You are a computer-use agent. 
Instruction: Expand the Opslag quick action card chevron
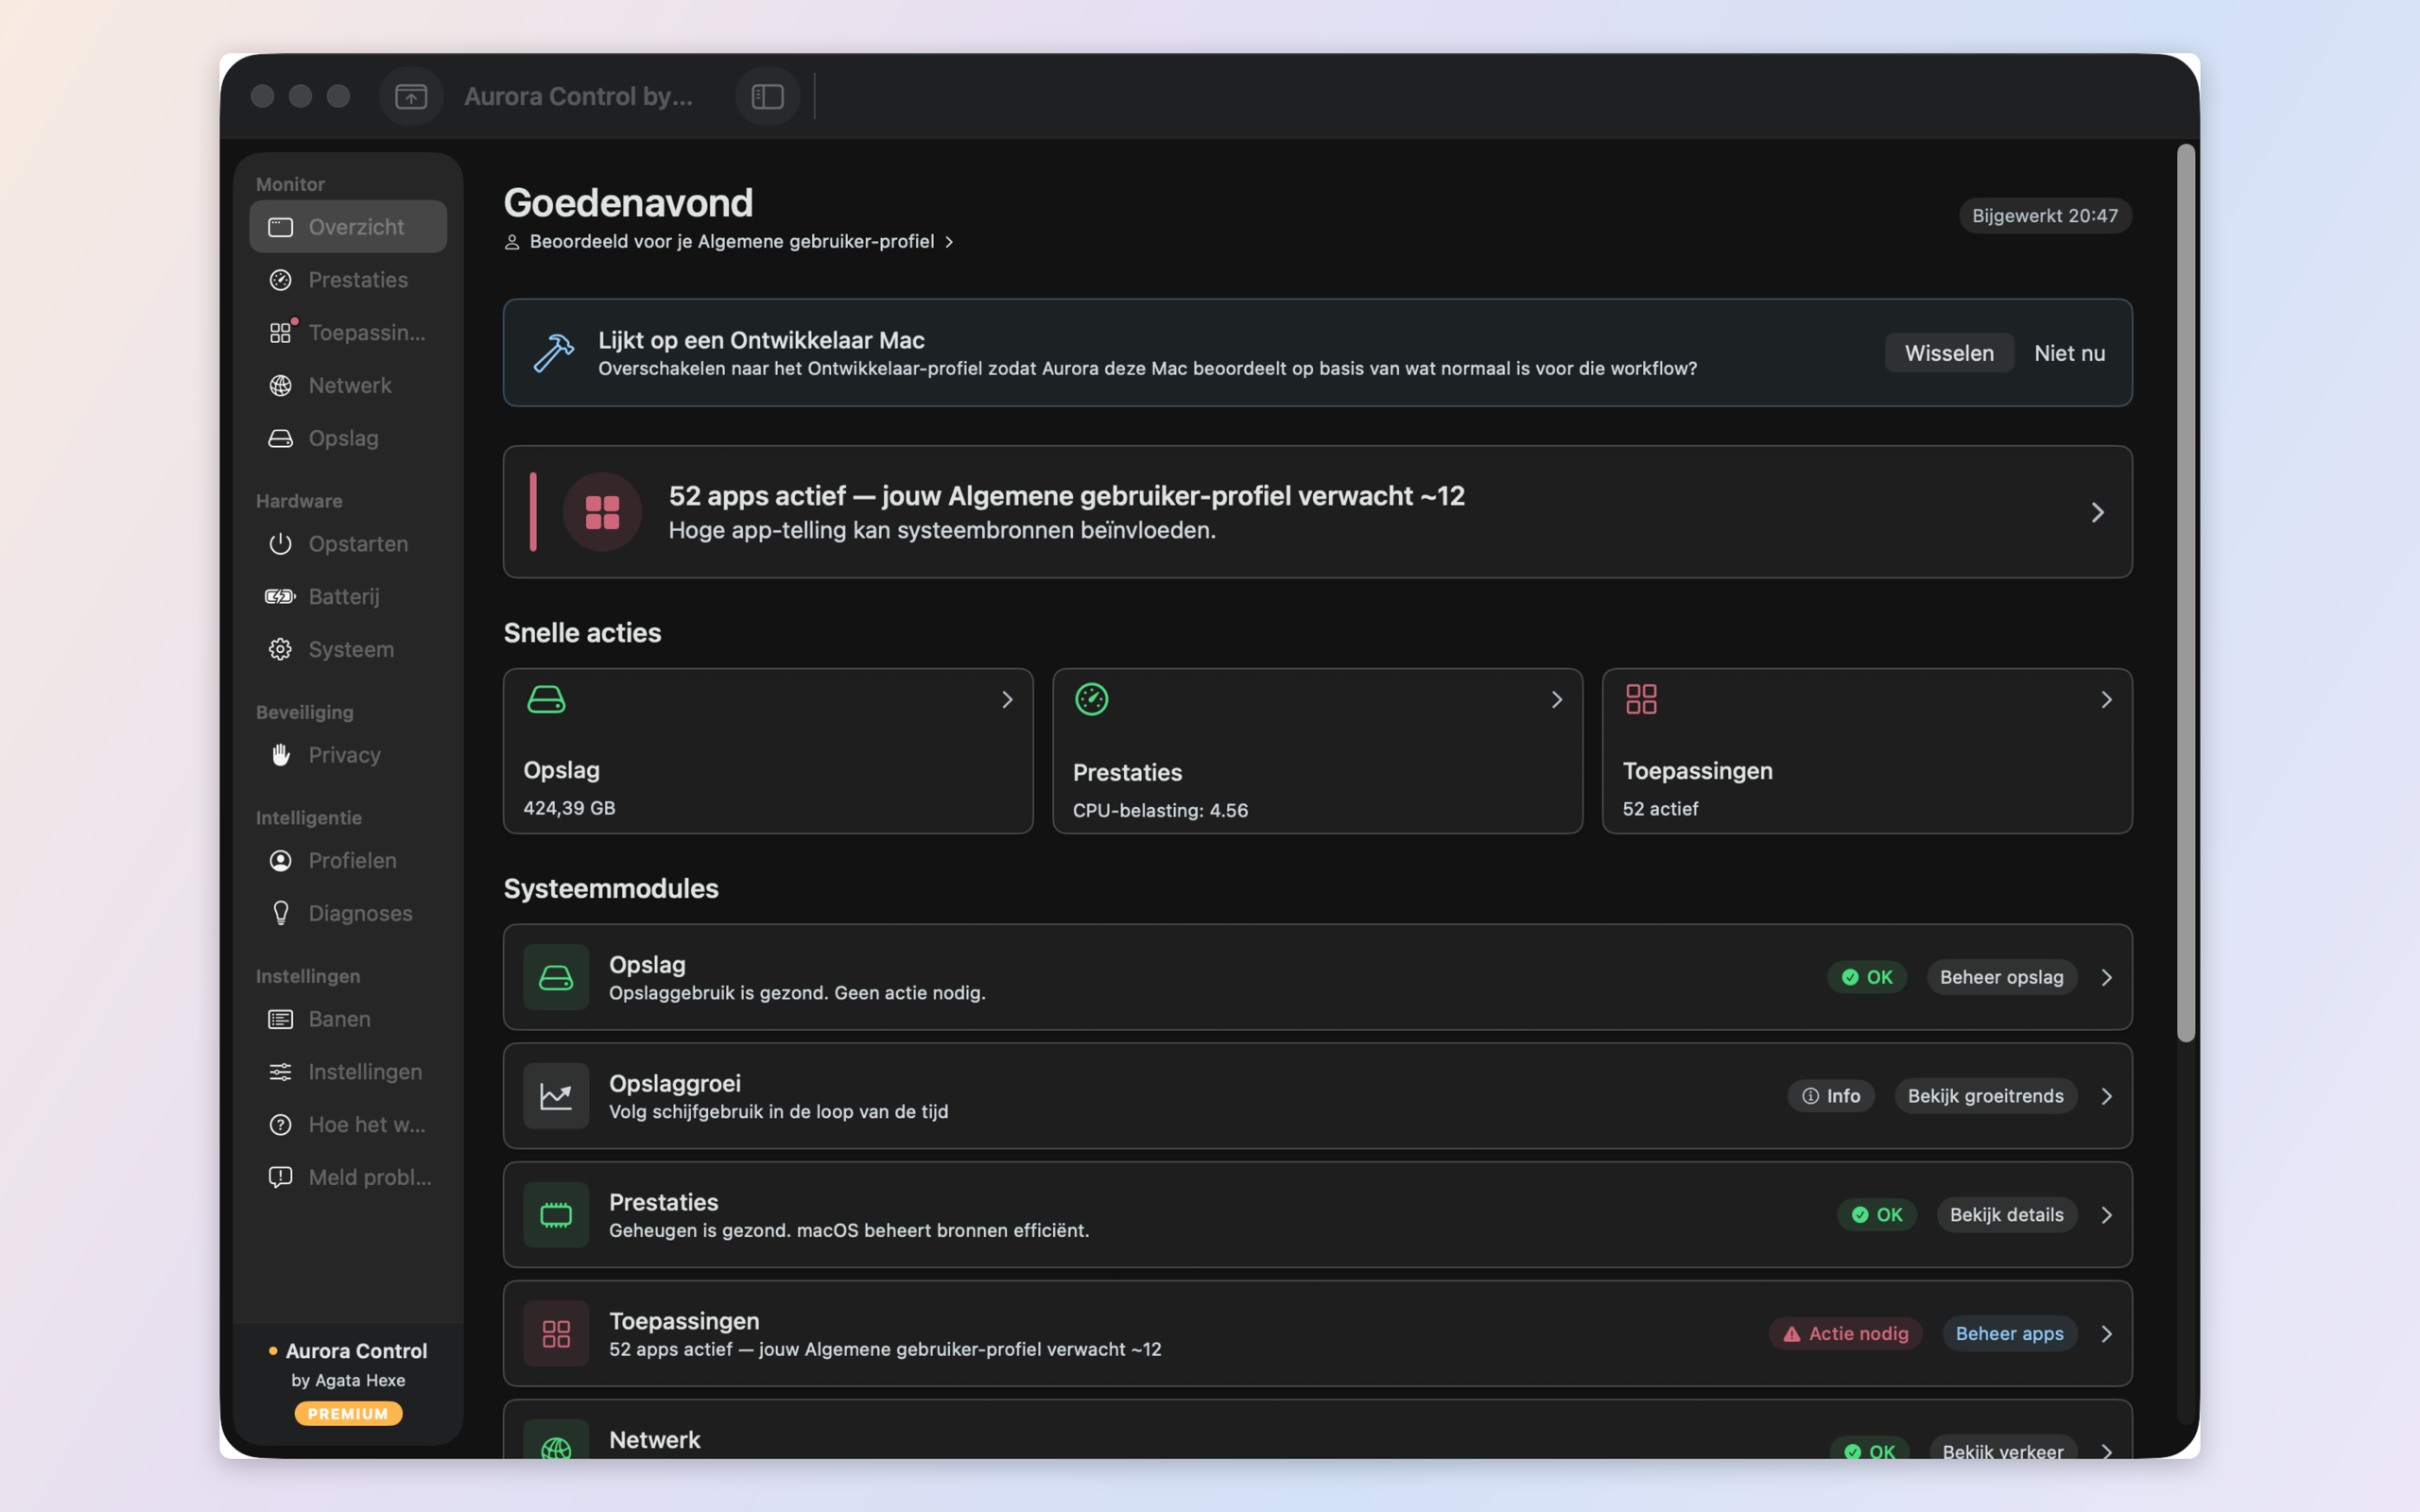1007,700
